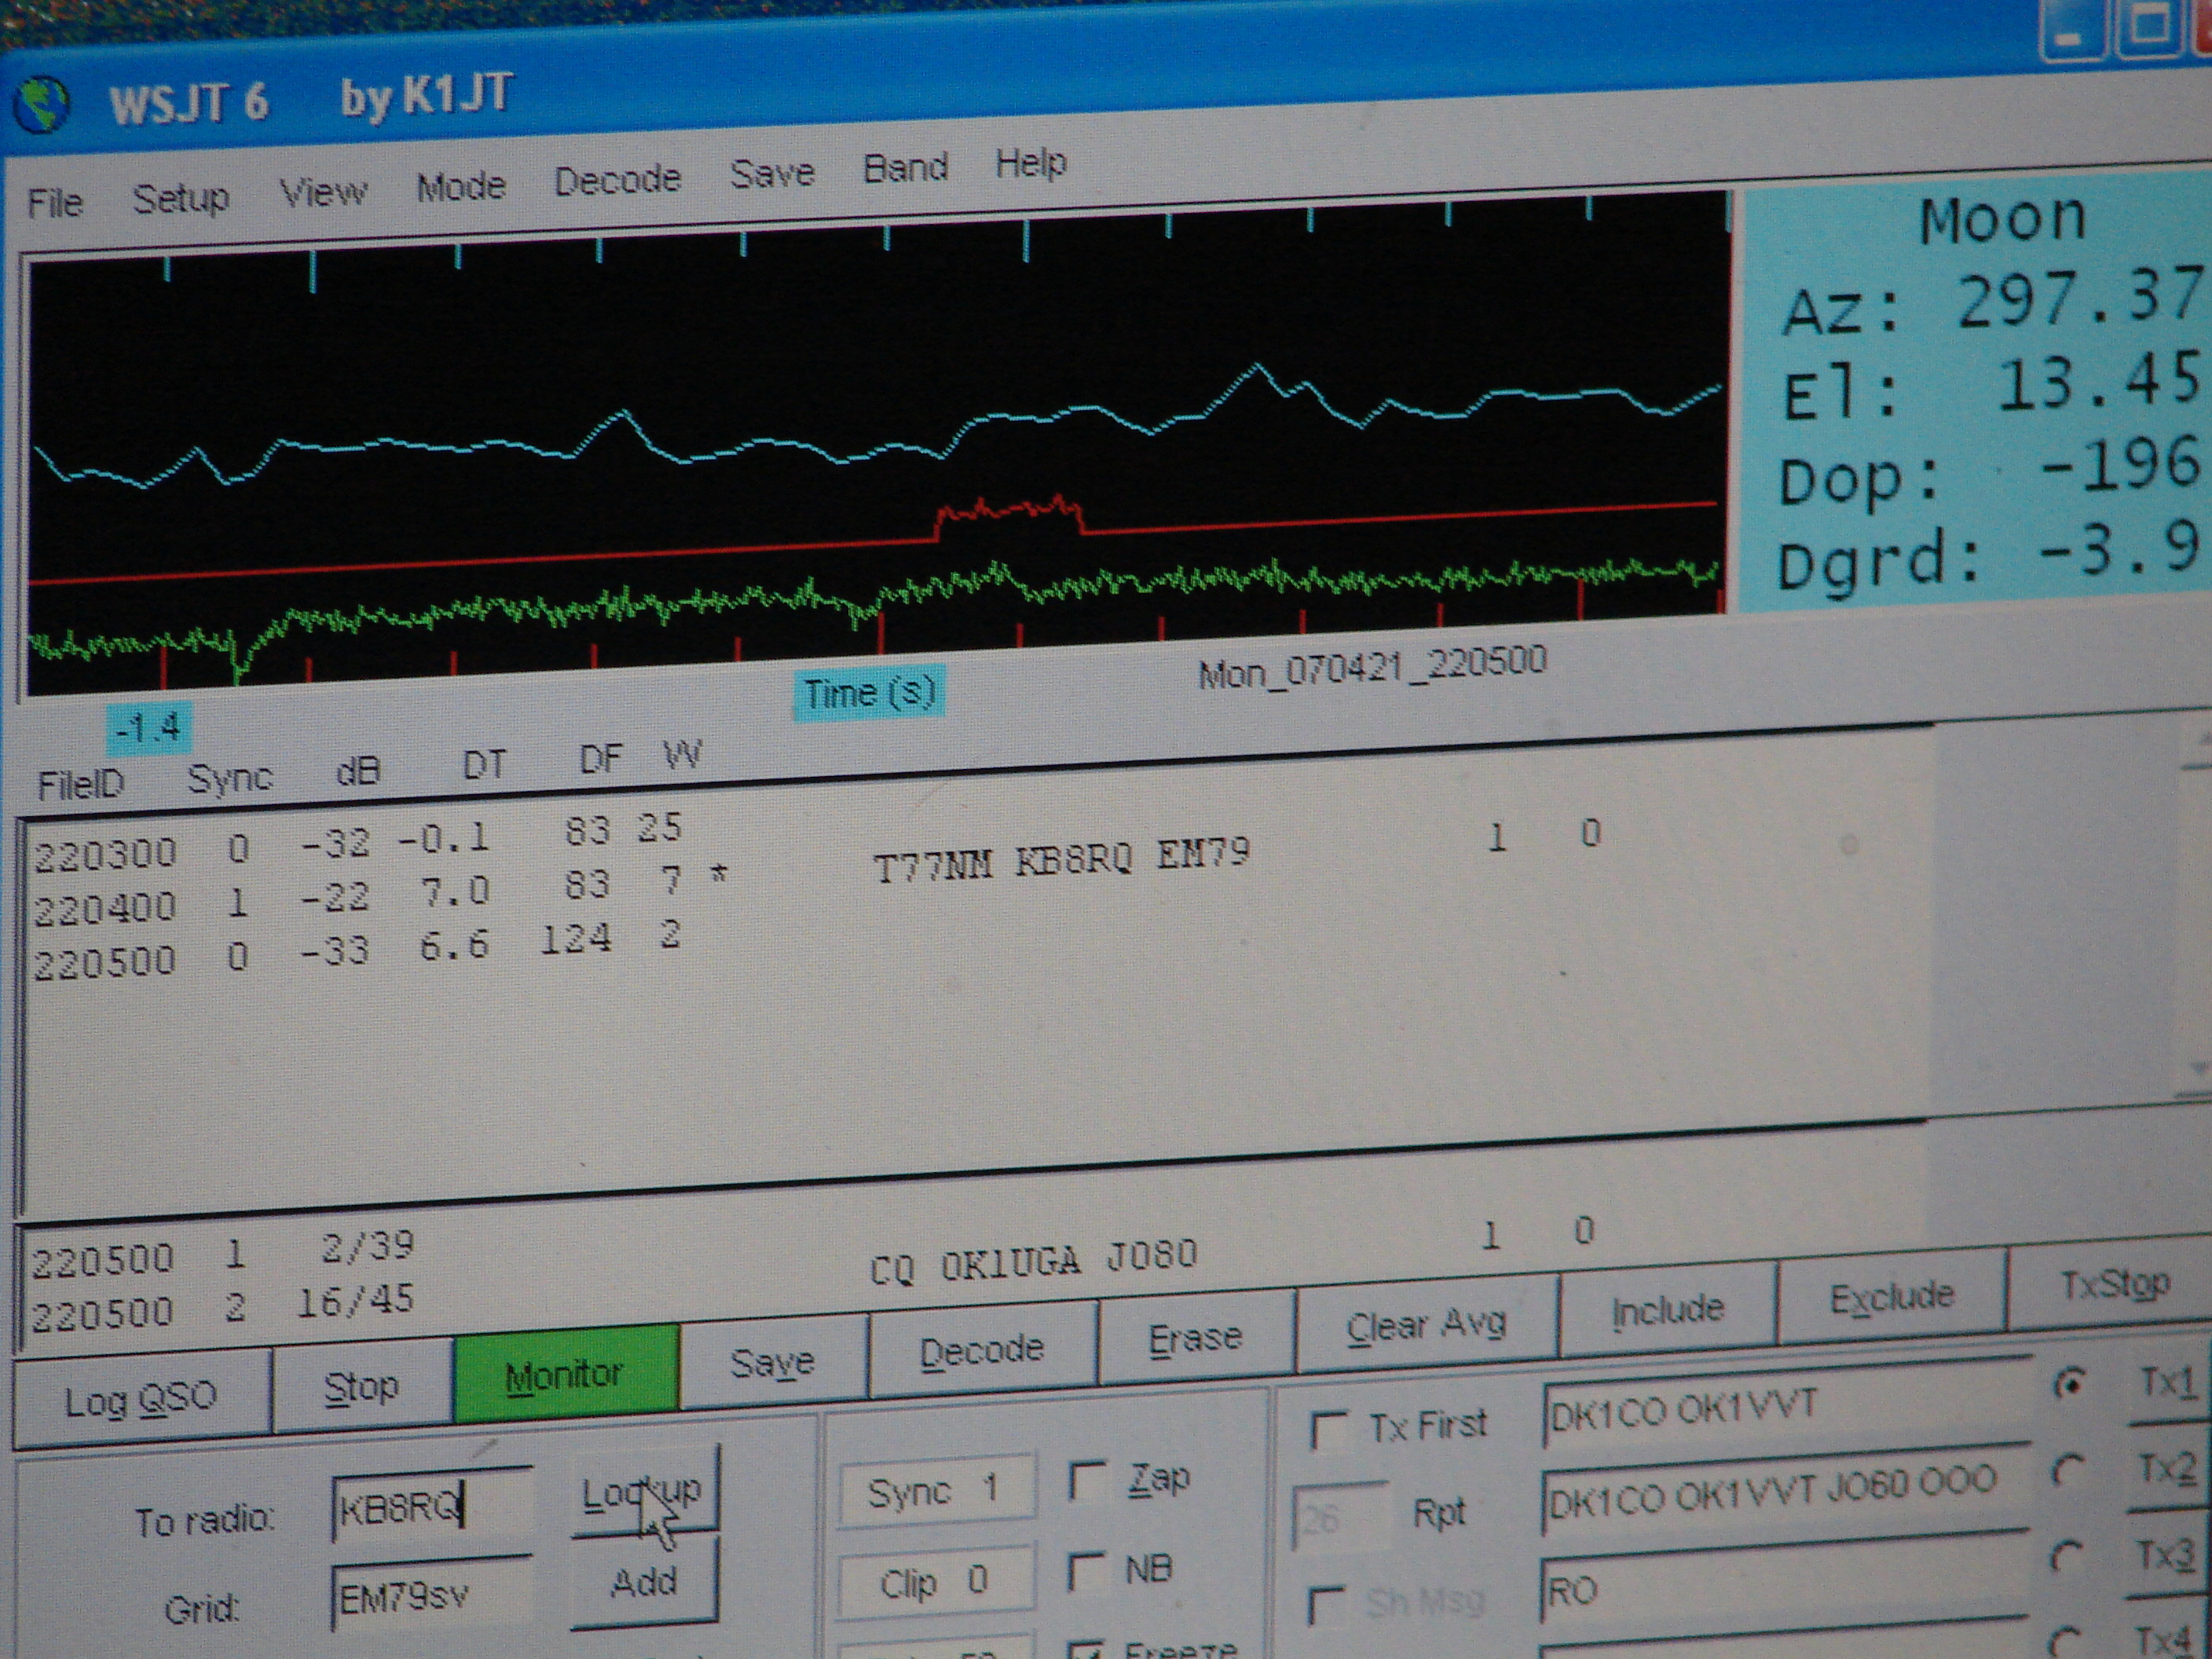
Task: Select average row '220500 2 16/45'
Action: pos(222,1306)
